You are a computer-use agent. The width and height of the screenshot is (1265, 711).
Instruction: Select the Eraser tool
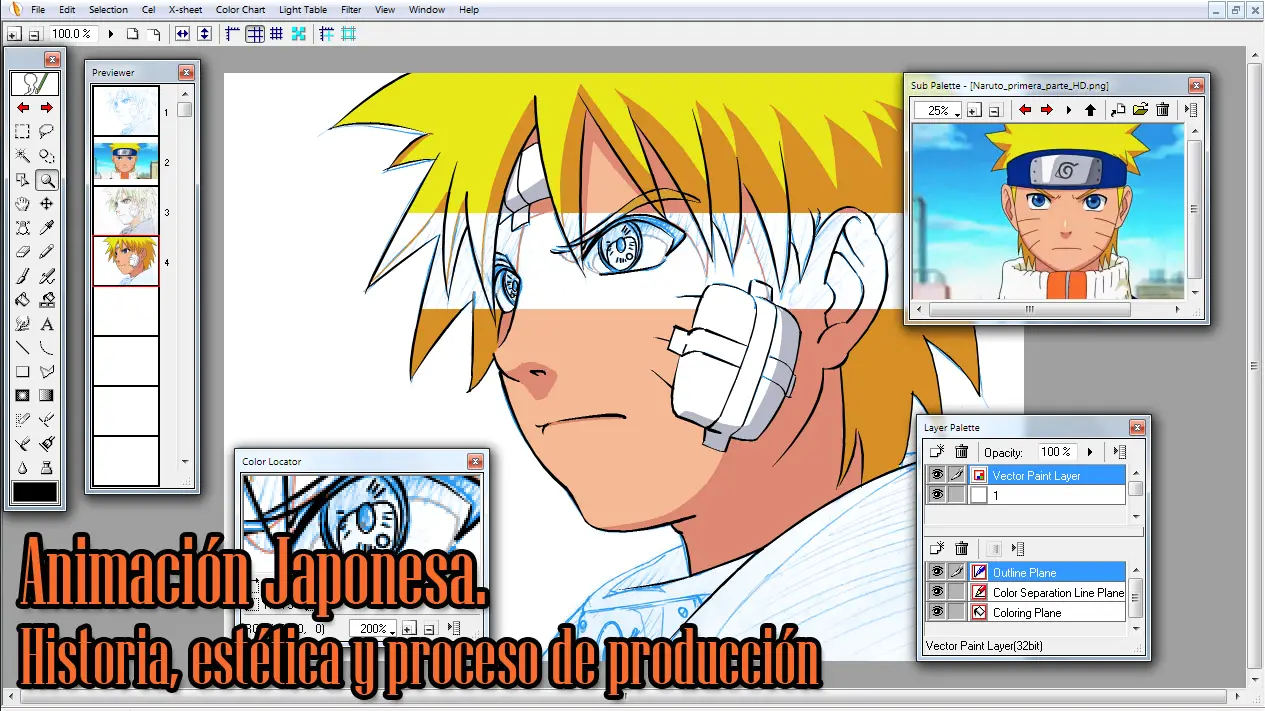[x=22, y=252]
